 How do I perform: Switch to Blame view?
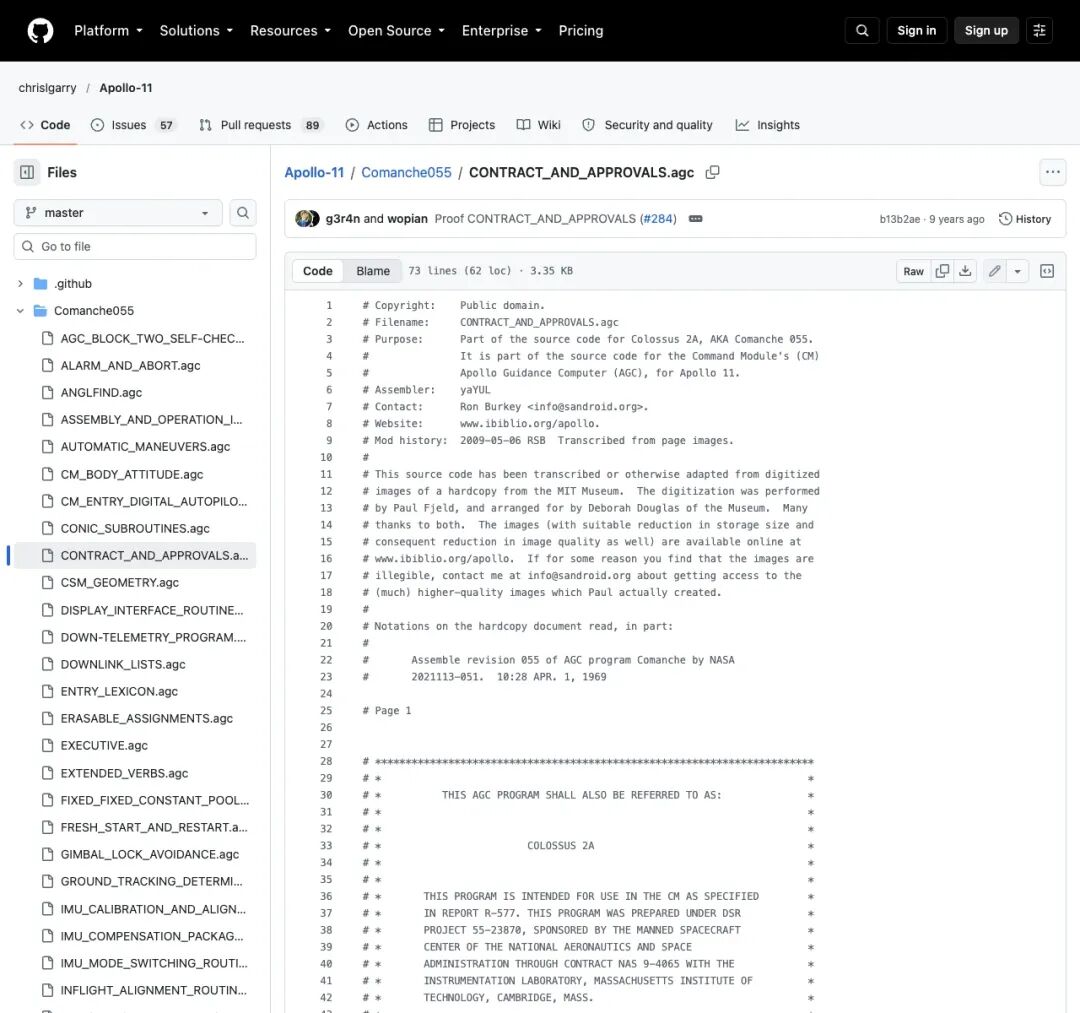click(373, 271)
